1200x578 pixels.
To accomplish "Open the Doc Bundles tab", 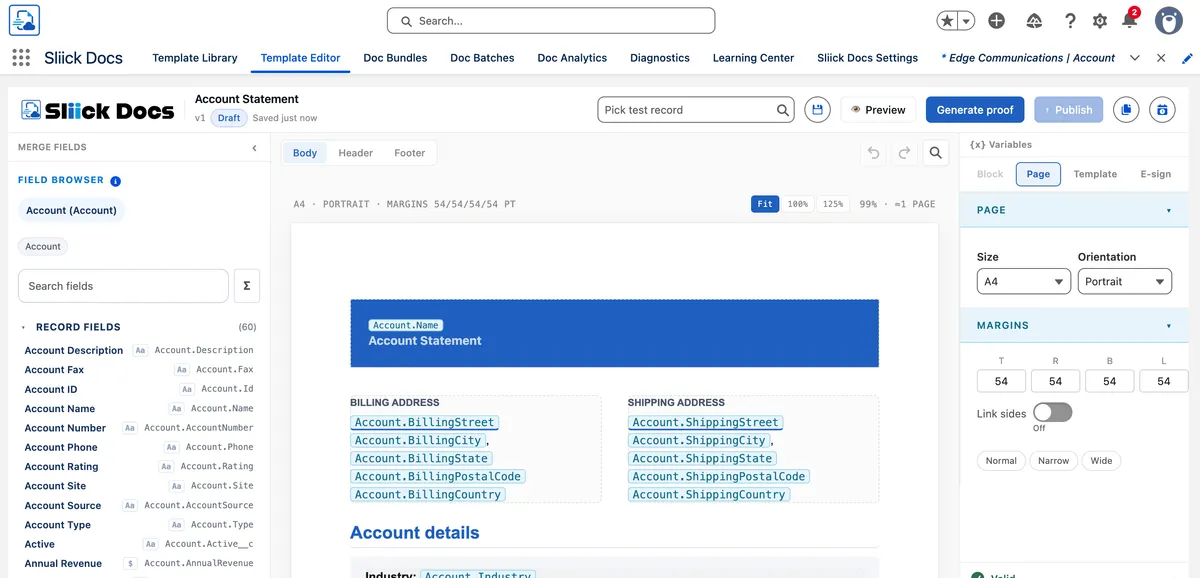I will click(x=395, y=58).
